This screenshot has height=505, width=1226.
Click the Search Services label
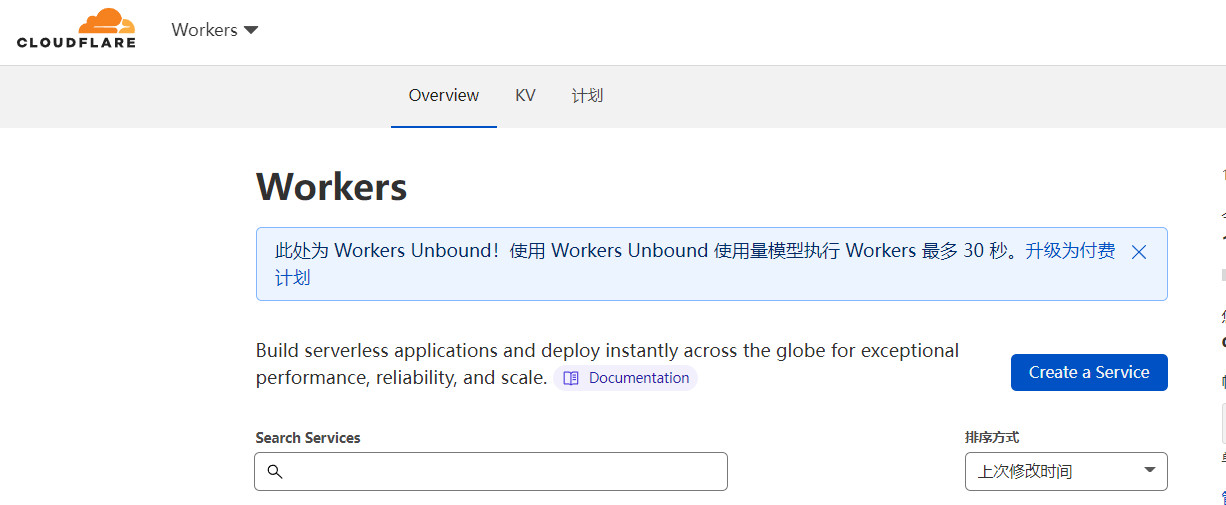coord(308,437)
